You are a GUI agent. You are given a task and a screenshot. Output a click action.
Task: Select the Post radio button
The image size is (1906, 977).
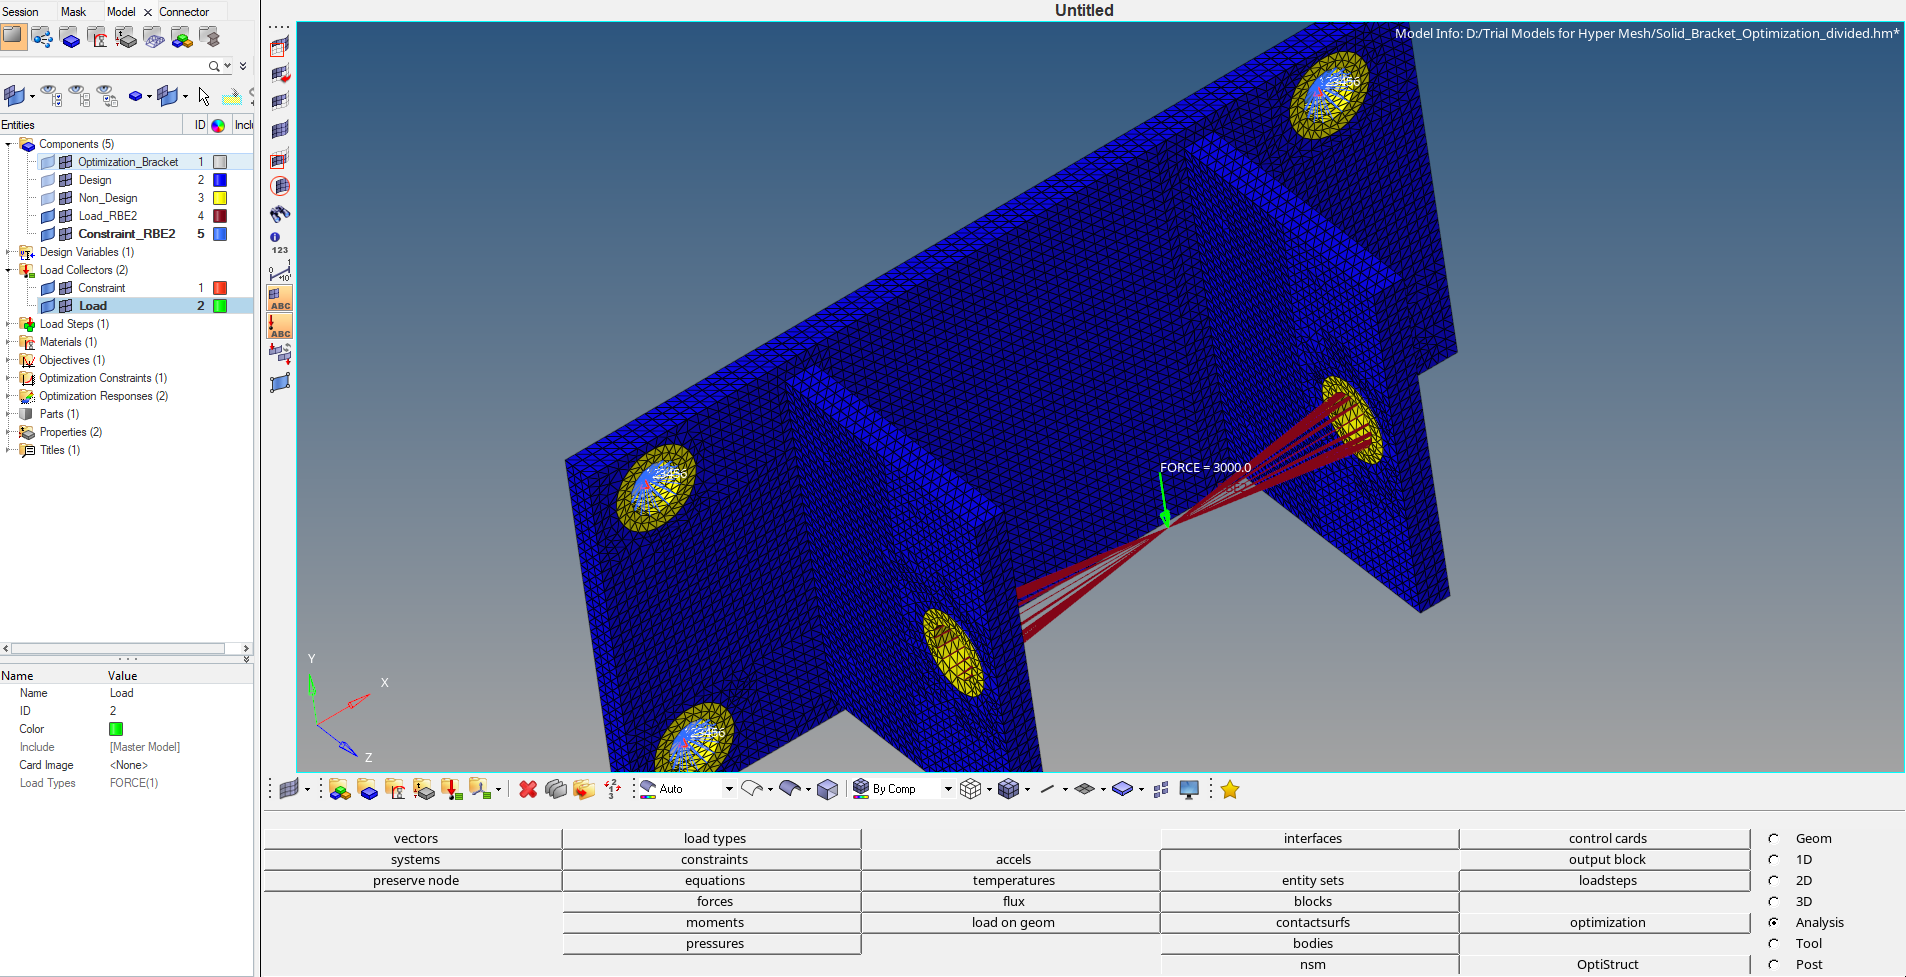point(1774,964)
